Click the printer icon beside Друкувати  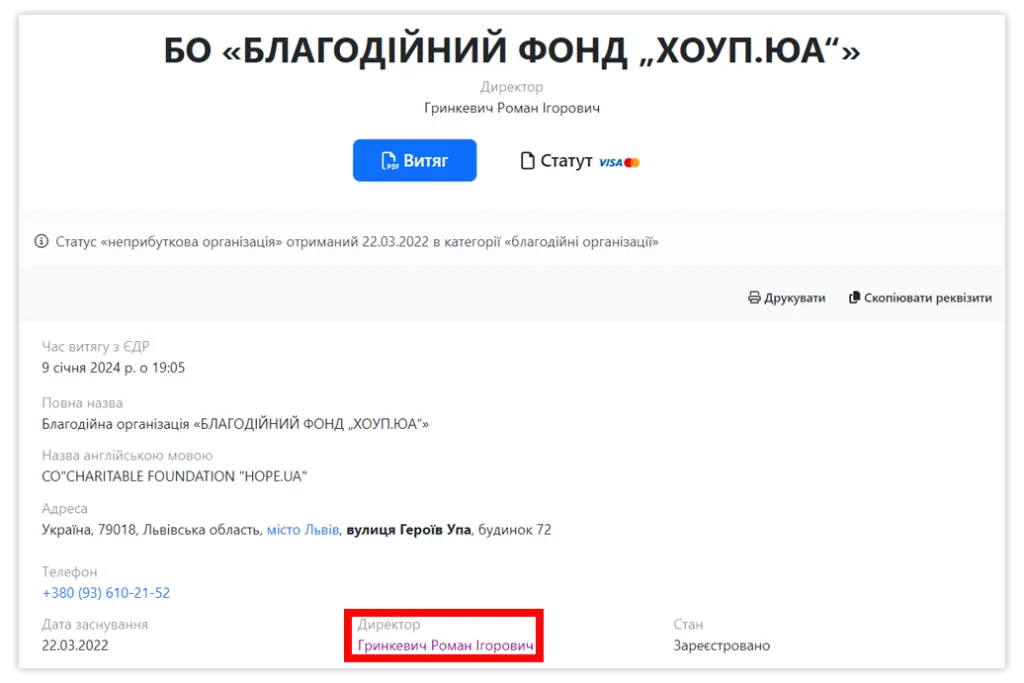[754, 298]
